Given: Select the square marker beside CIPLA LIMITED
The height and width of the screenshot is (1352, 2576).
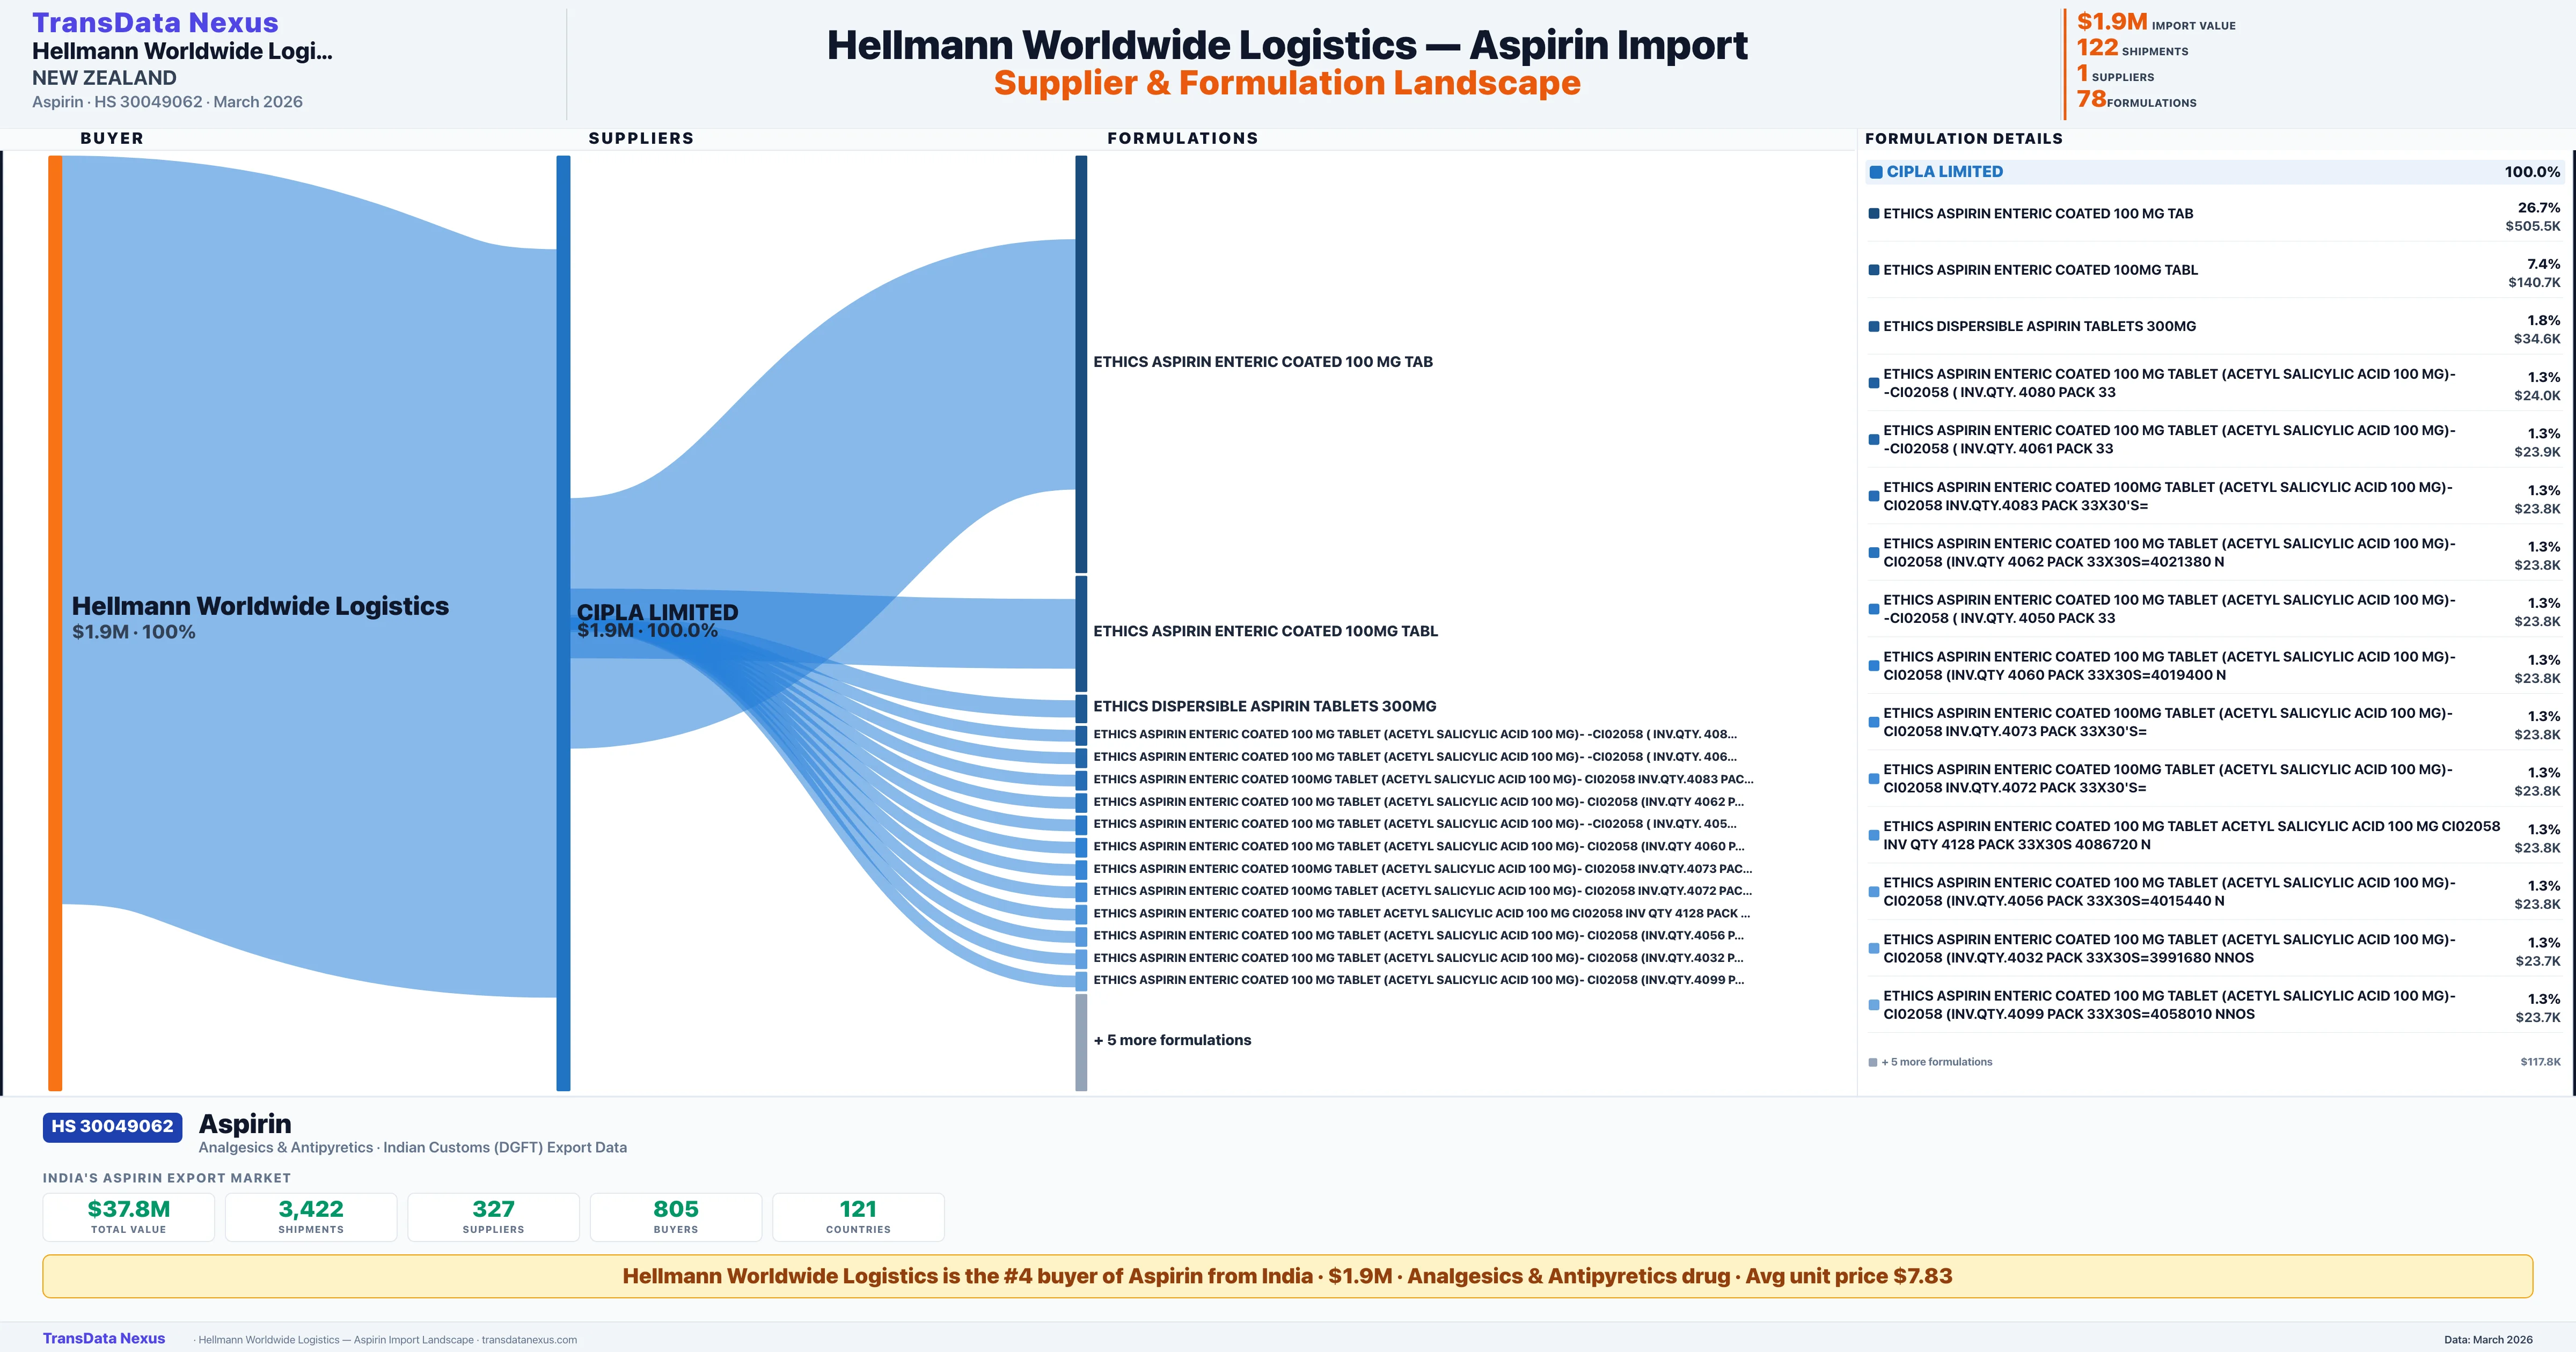Looking at the screenshot, I should [x=1875, y=171].
